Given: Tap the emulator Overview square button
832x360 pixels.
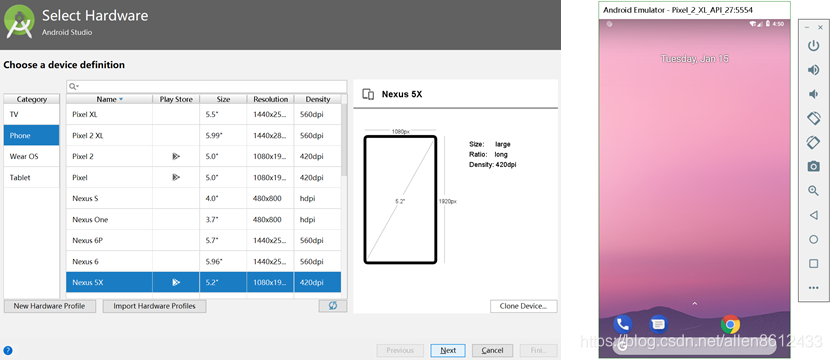Looking at the screenshot, I should click(813, 263).
